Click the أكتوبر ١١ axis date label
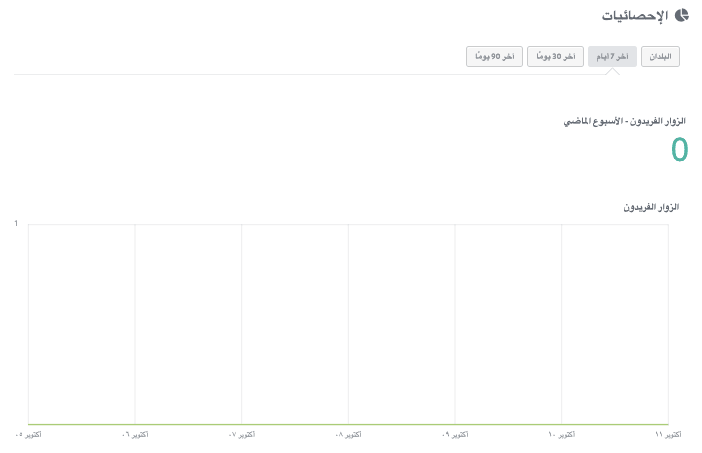This screenshot has height=453, width=702. 668,435
